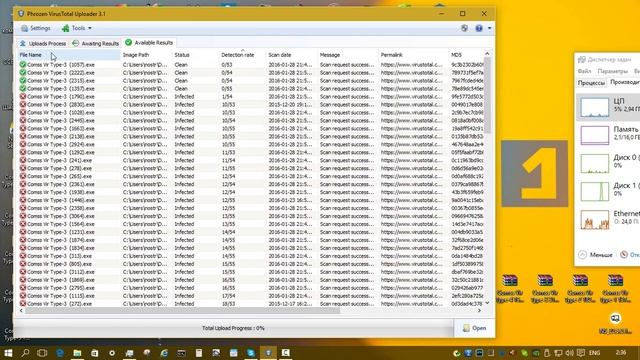Open Action Center notification icon
Screen dimensions: 640x360
tap(580, 353)
